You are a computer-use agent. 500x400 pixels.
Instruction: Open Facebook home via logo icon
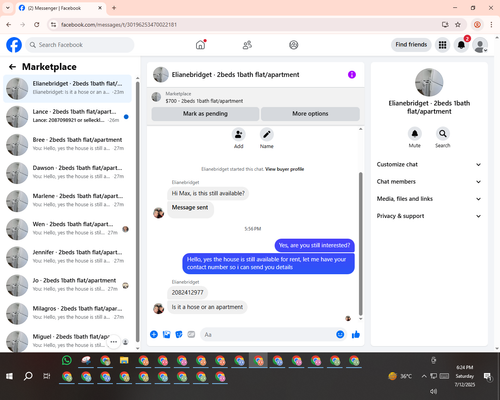14,45
